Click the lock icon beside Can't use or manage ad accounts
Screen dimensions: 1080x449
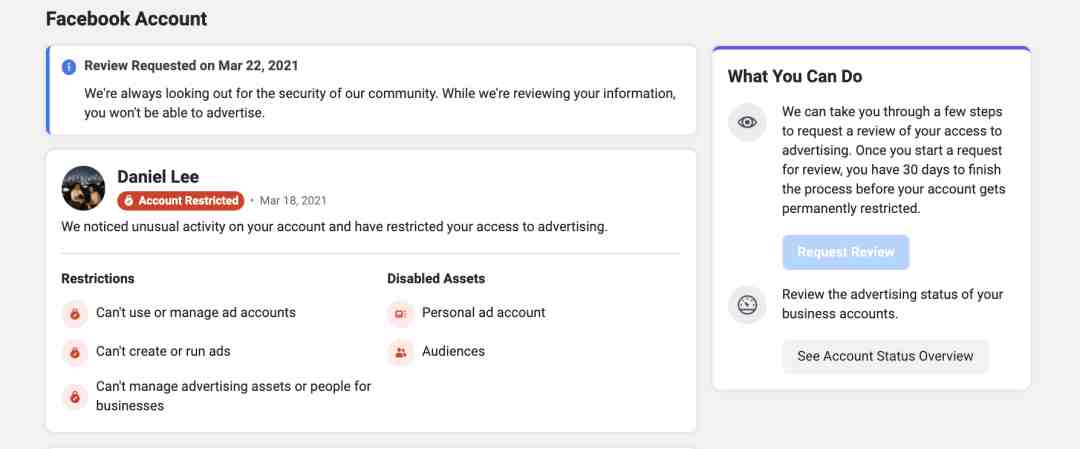74,314
